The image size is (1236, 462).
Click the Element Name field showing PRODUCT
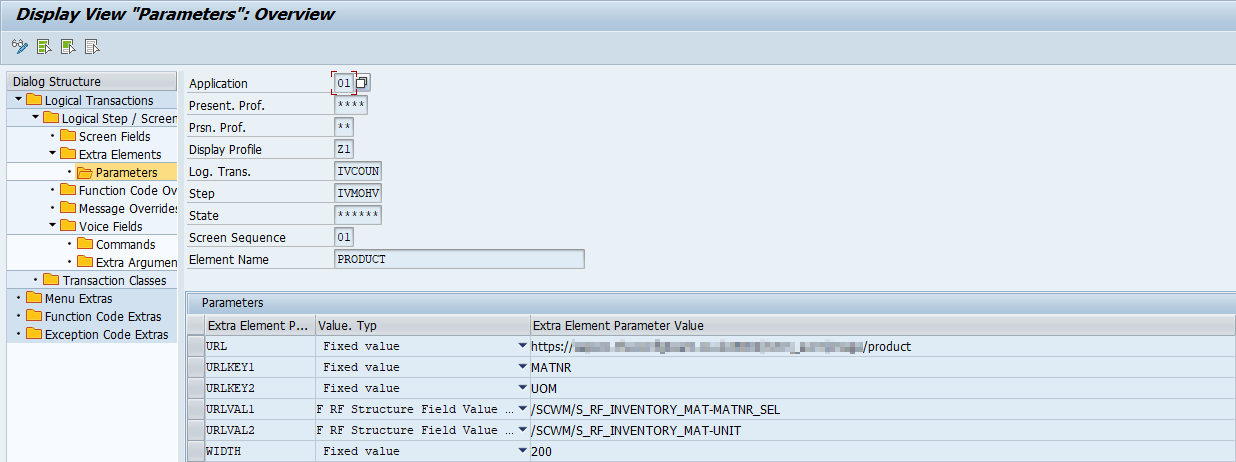click(x=459, y=259)
